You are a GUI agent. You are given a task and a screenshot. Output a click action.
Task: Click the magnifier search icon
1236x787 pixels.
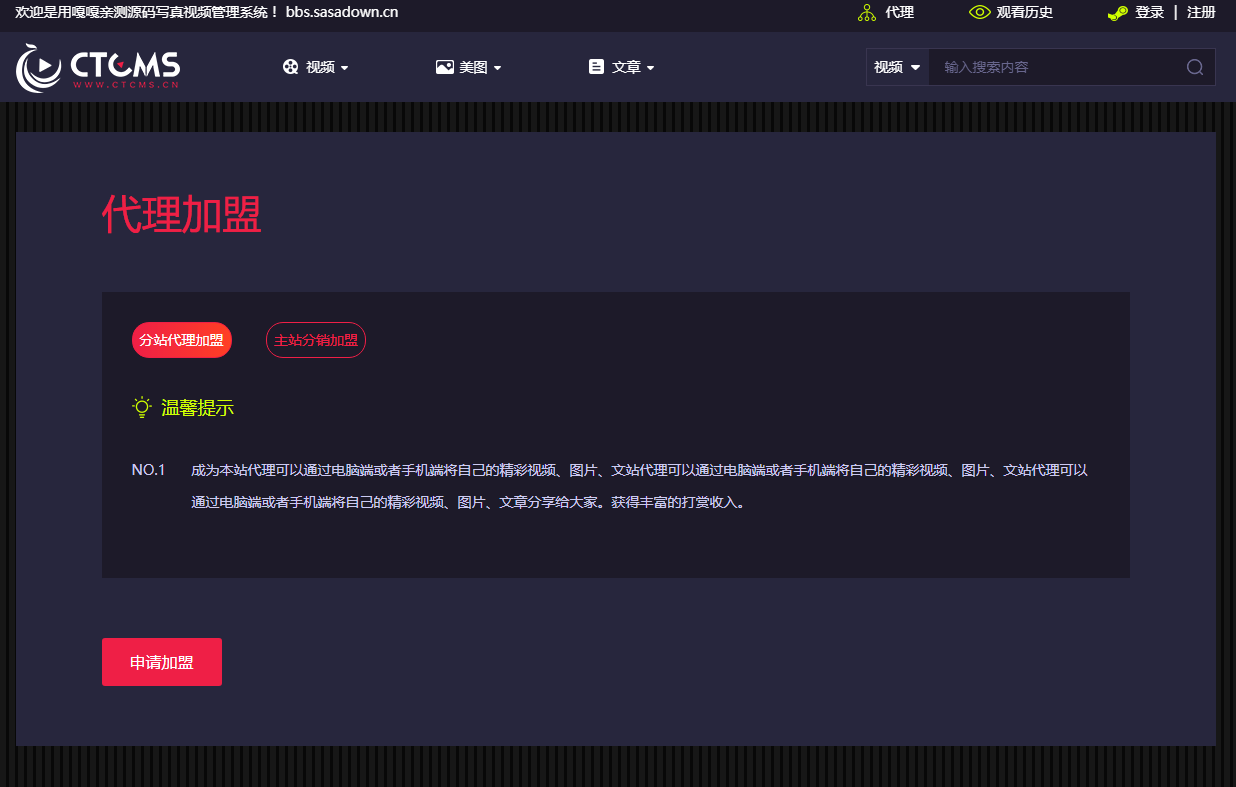1194,67
